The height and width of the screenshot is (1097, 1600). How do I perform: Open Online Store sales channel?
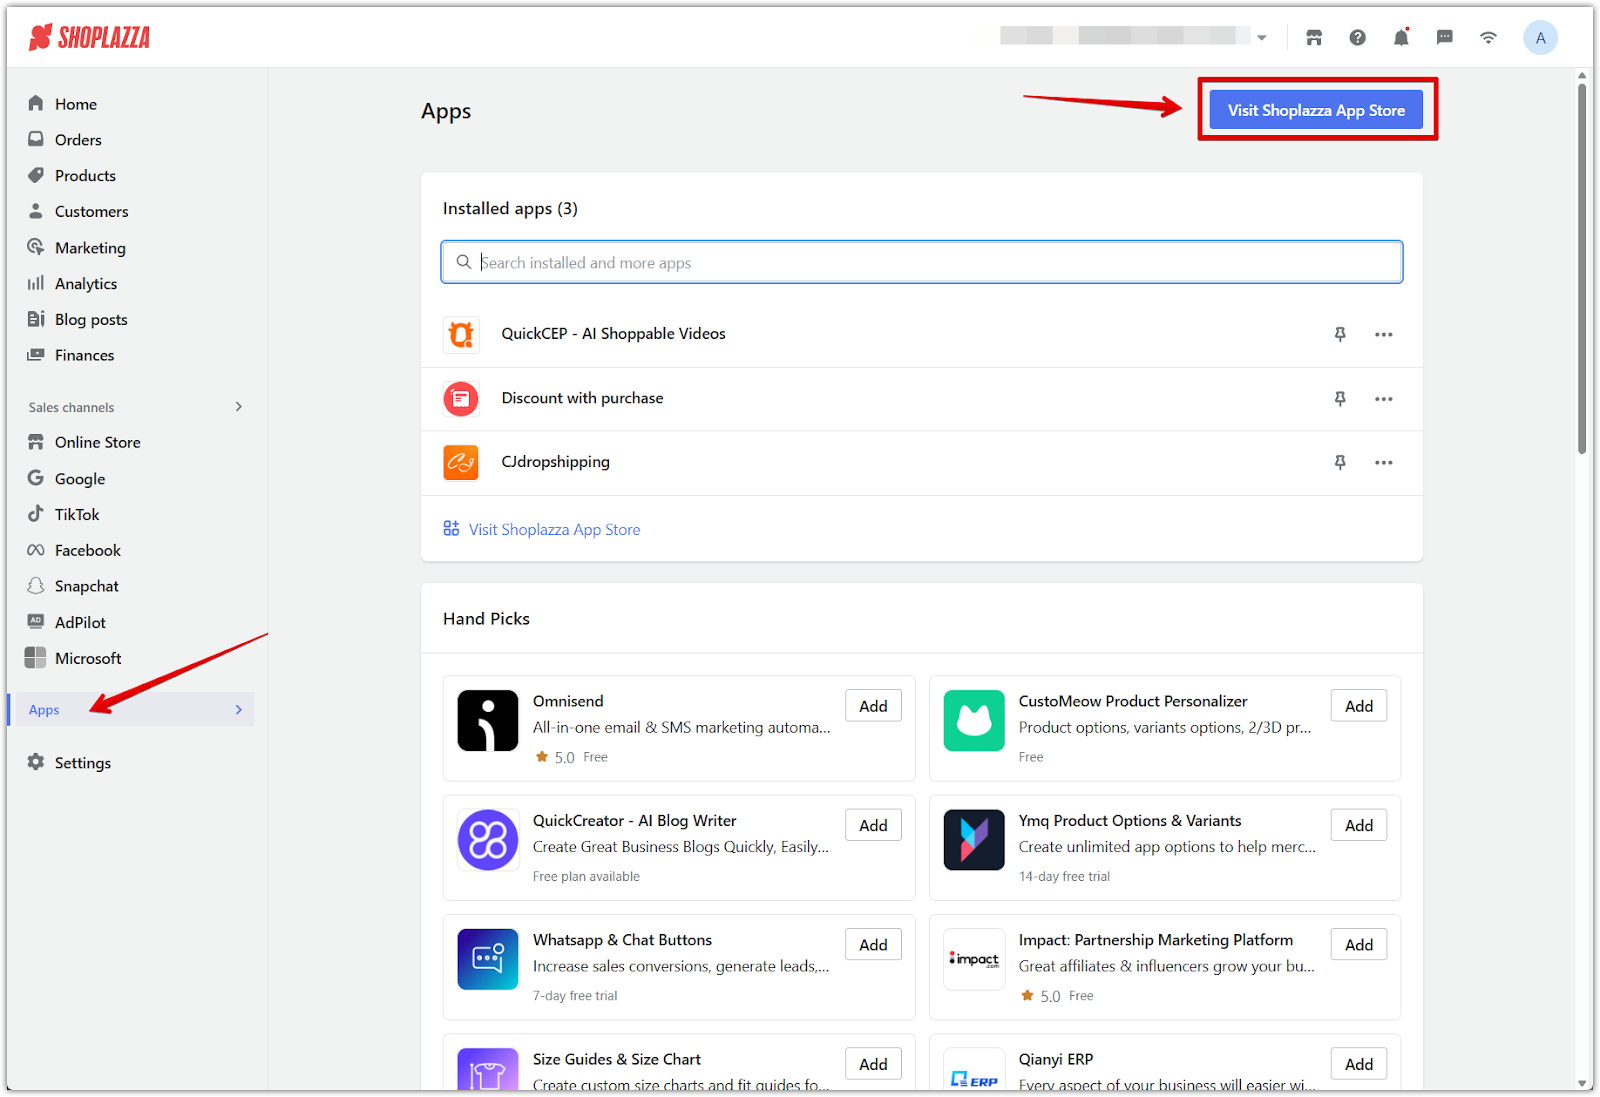97,442
